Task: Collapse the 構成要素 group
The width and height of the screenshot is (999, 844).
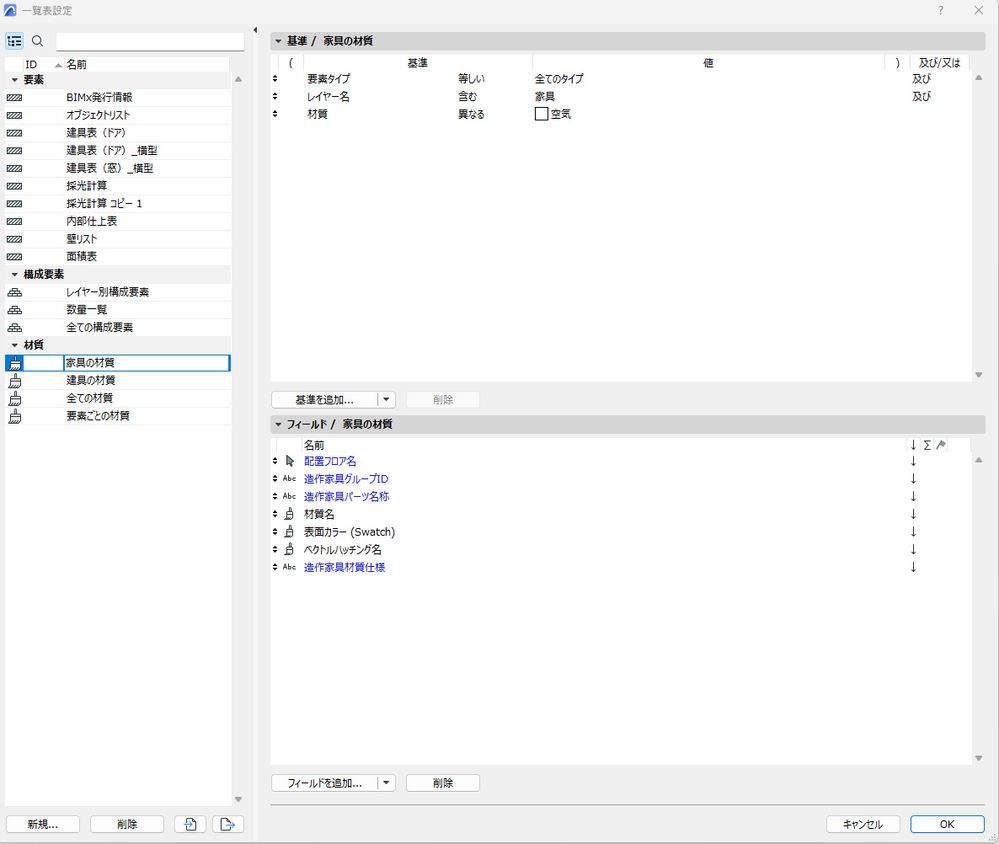Action: tap(15, 275)
